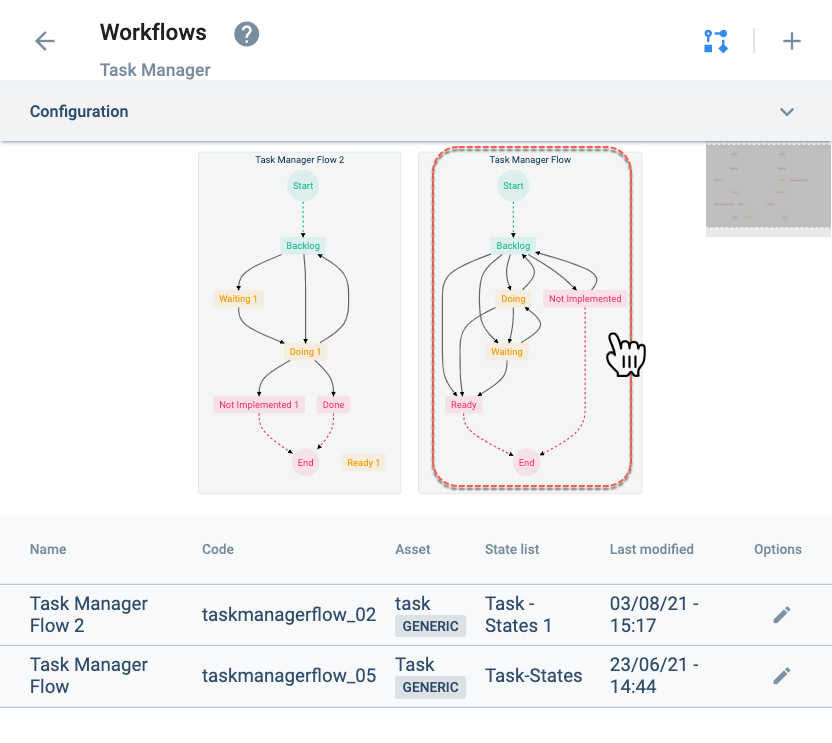
Task: Sort by the Code column header
Action: (218, 549)
